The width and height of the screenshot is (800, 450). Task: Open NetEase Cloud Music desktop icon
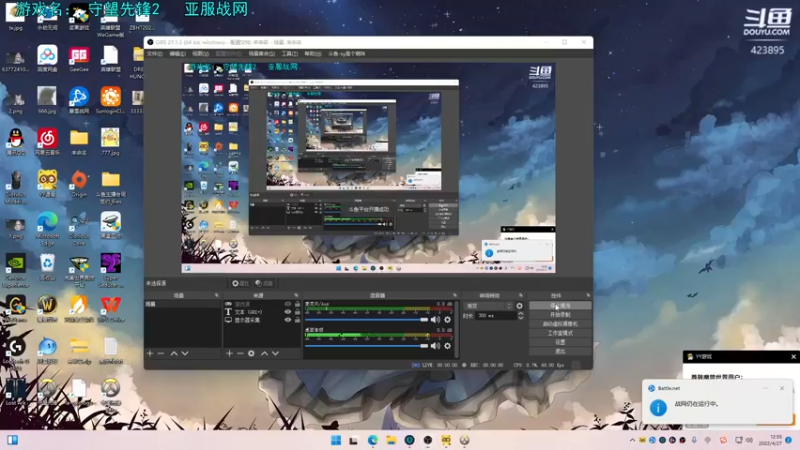pyautogui.click(x=47, y=142)
